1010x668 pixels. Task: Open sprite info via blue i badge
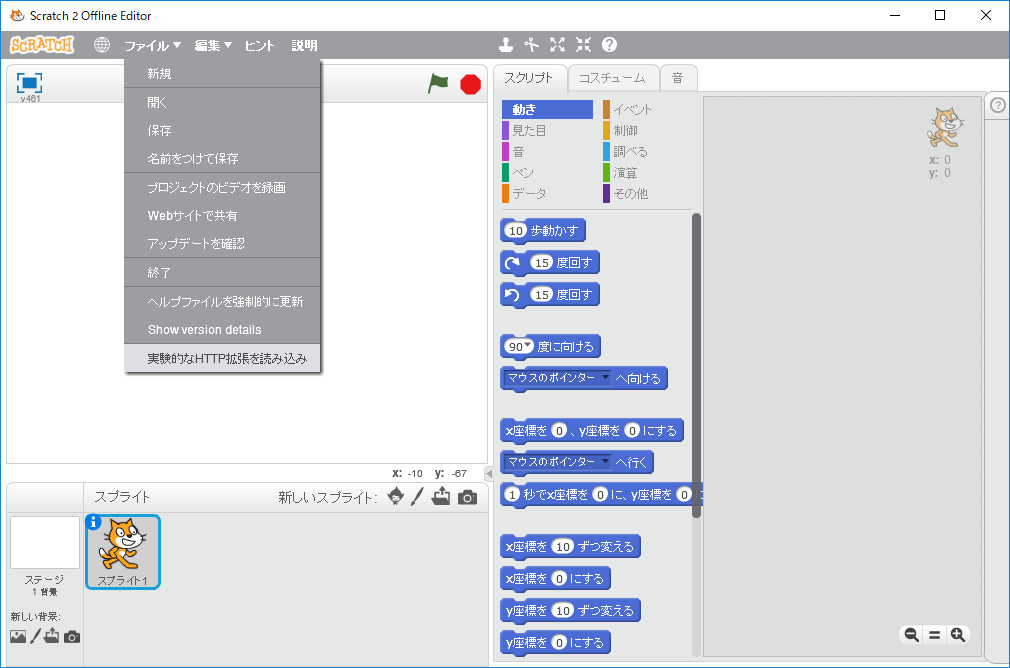pyautogui.click(x=94, y=521)
